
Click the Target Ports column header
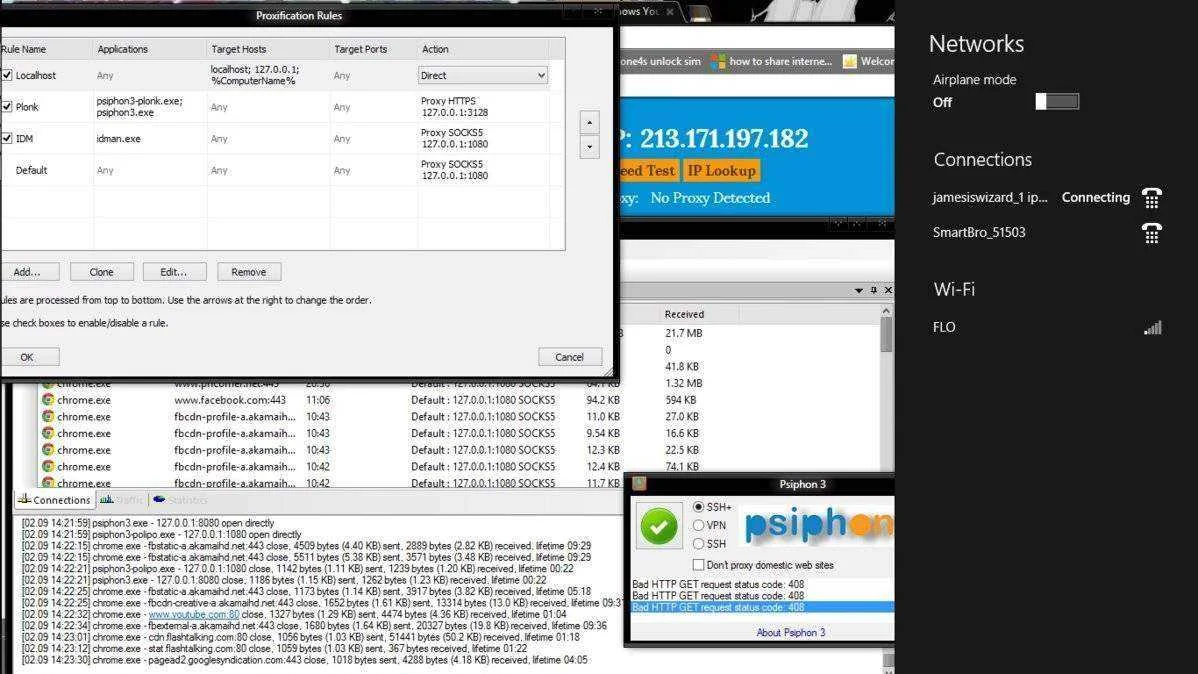[x=374, y=49]
